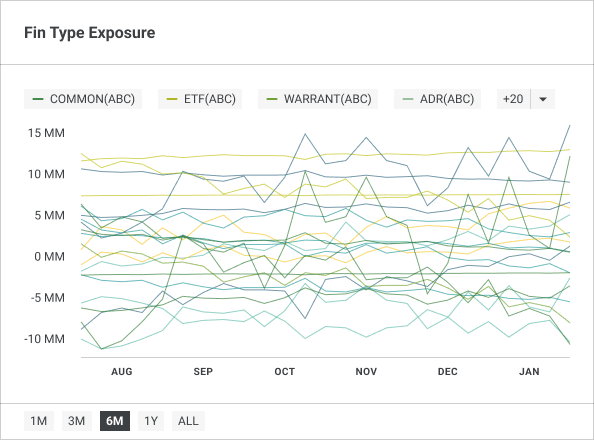Click the -10 MM axis label

44,339
